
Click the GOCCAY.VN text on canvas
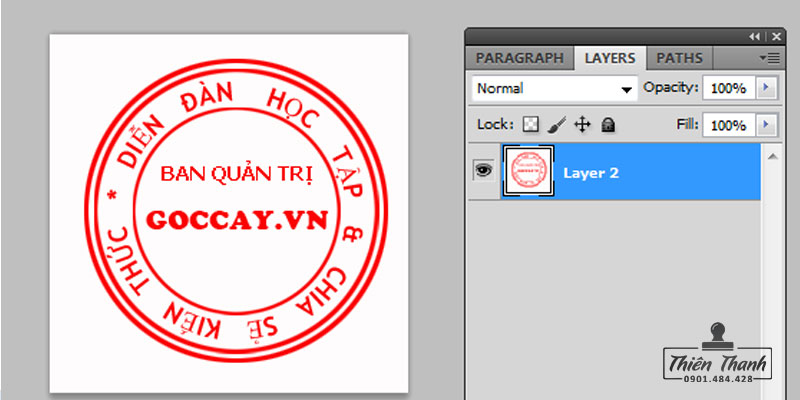click(235, 221)
